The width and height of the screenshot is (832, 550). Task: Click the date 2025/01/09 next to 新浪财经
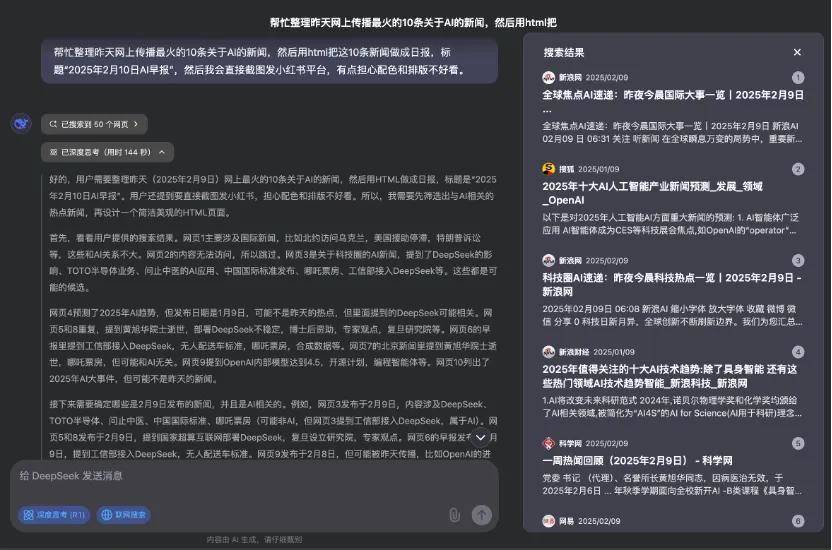tap(614, 352)
